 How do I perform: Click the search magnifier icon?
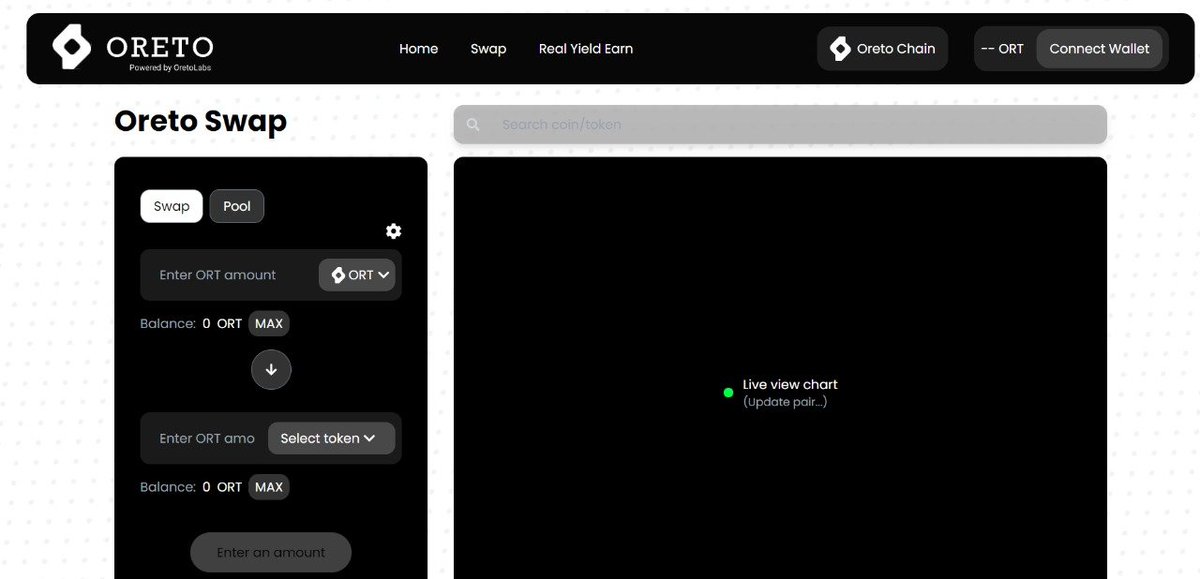coord(473,125)
